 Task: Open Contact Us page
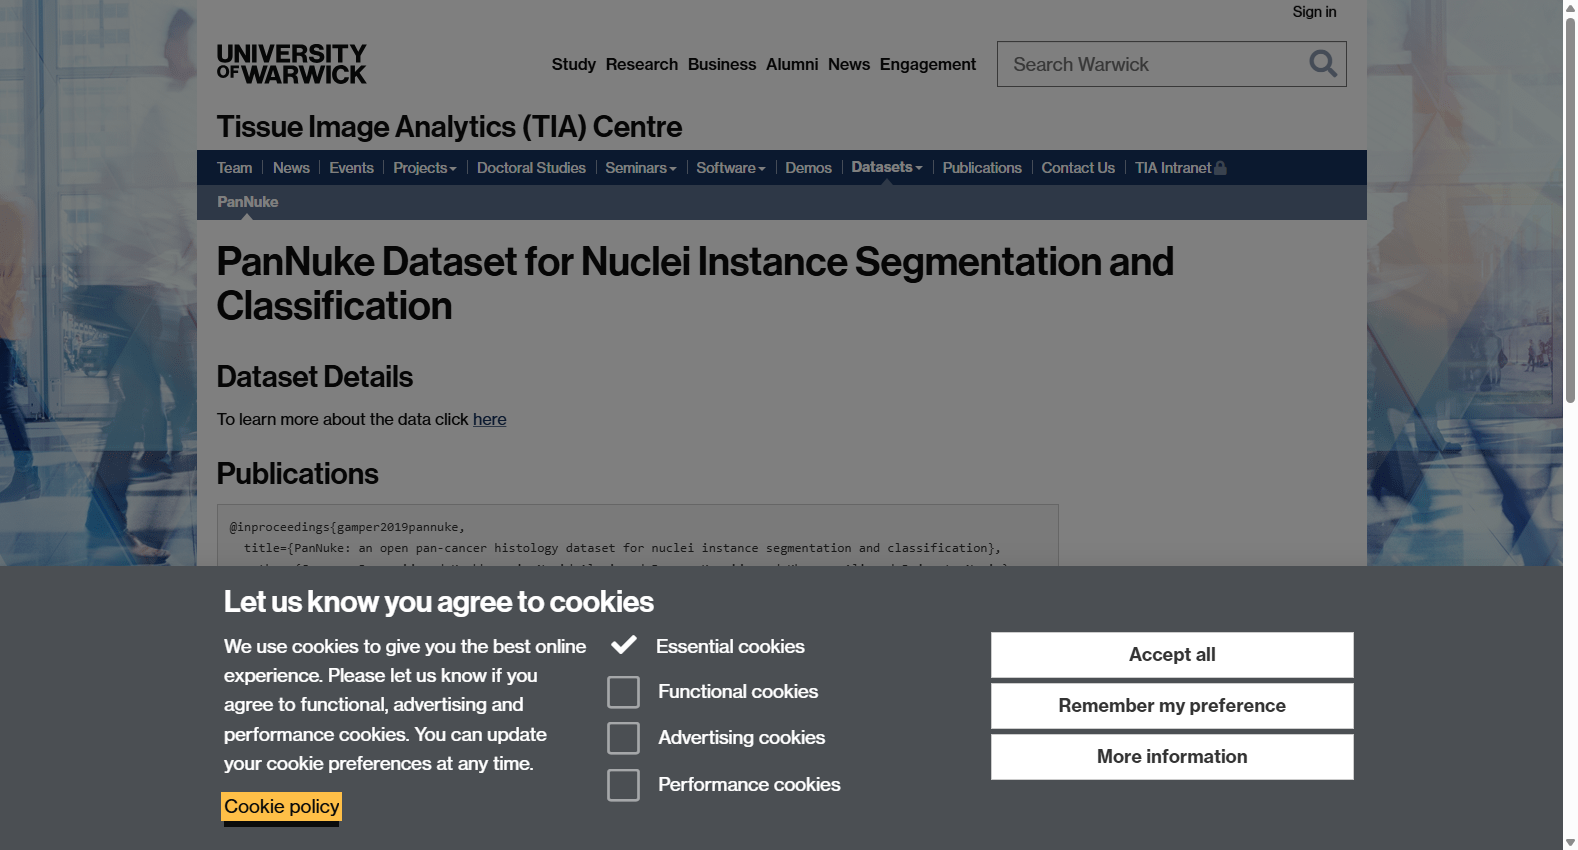(1078, 168)
